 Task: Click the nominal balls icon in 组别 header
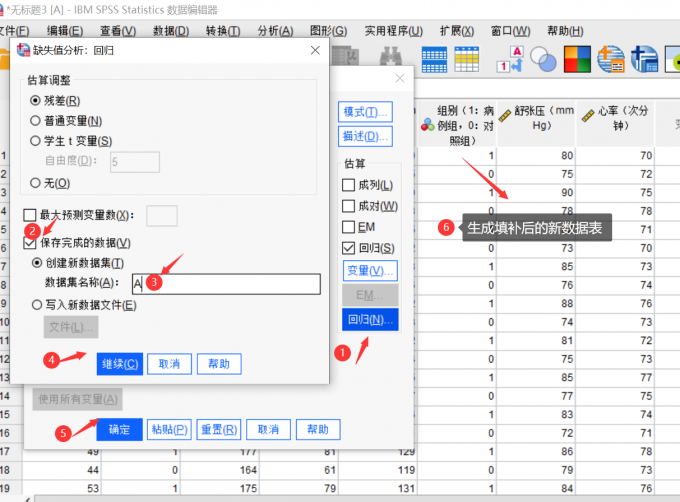[x=427, y=125]
